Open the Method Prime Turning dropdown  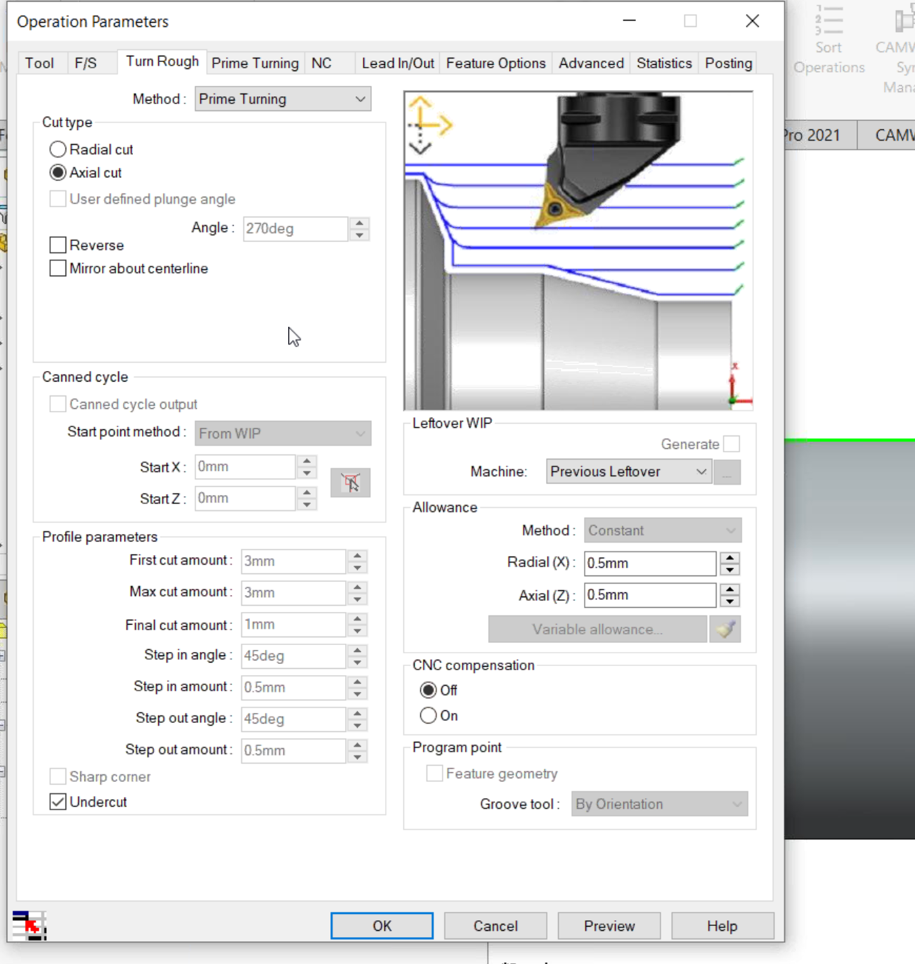tap(283, 99)
